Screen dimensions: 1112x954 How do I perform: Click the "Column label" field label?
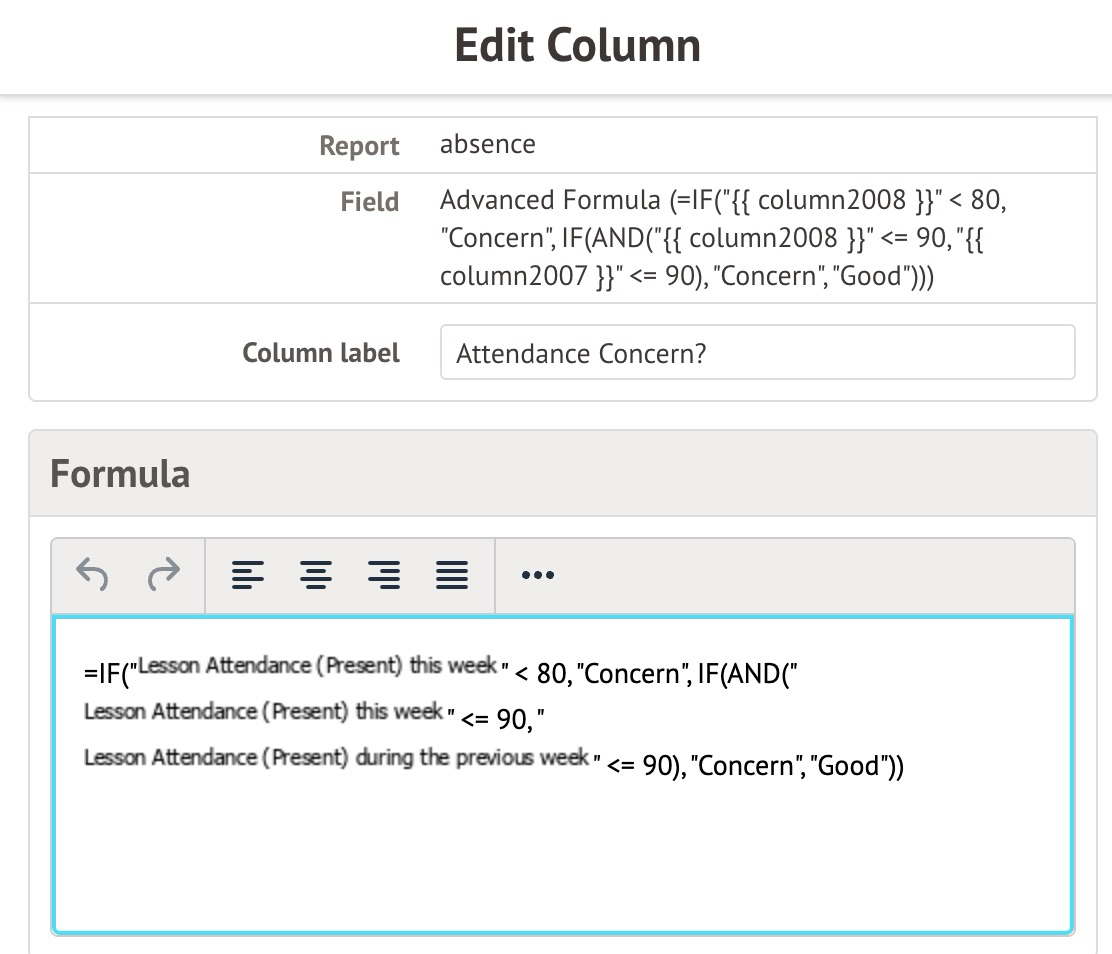[321, 353]
